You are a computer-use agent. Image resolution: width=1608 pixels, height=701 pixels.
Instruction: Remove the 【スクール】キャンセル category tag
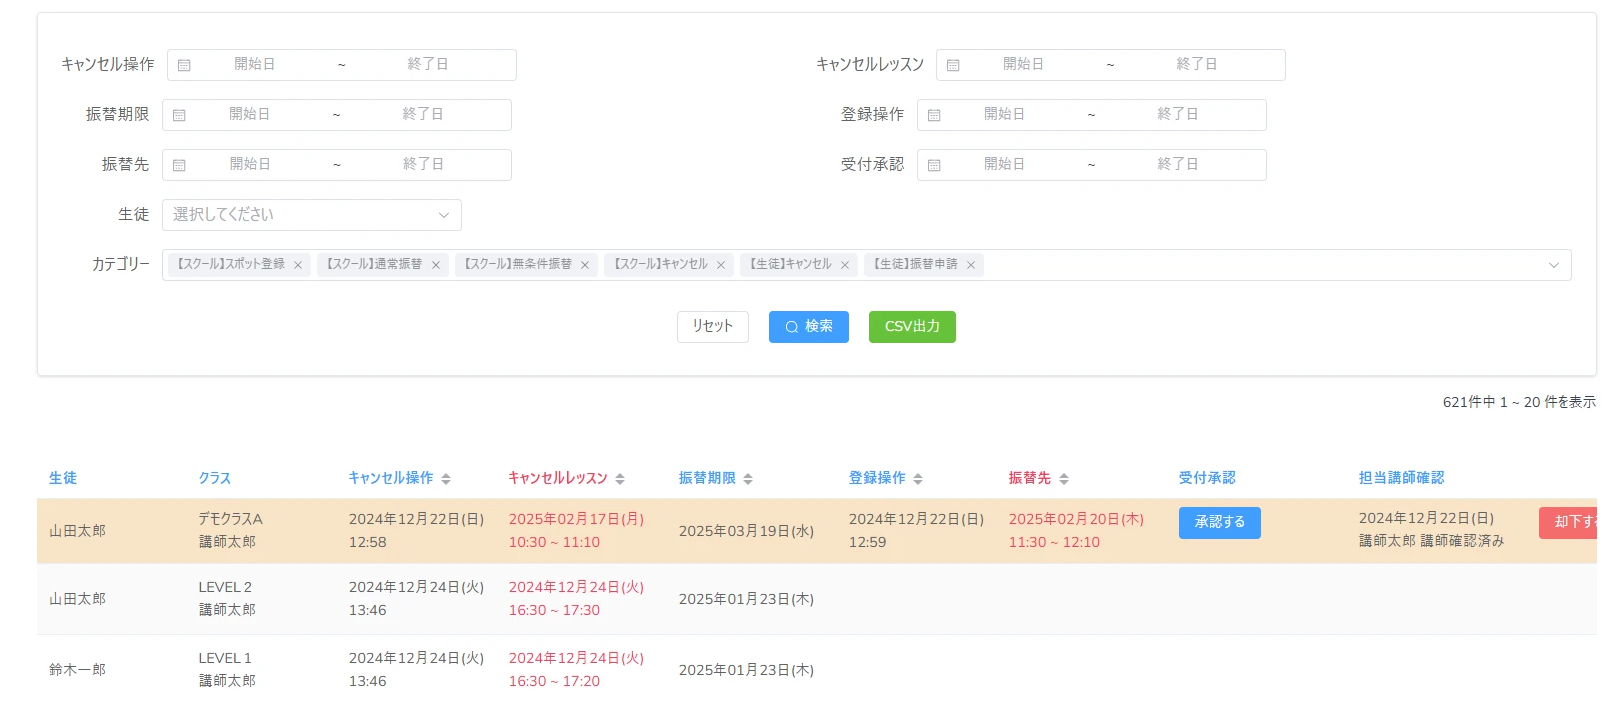[721, 265]
